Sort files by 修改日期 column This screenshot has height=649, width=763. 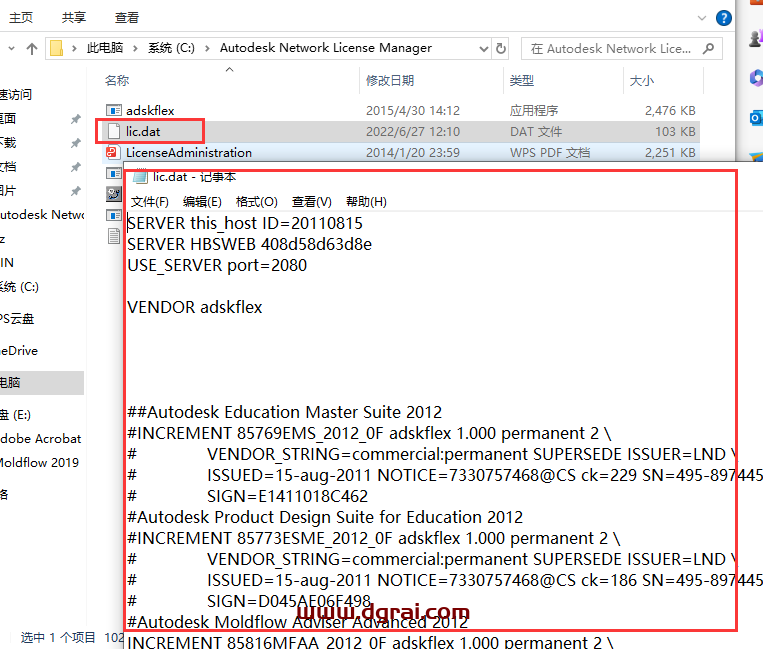[390, 80]
